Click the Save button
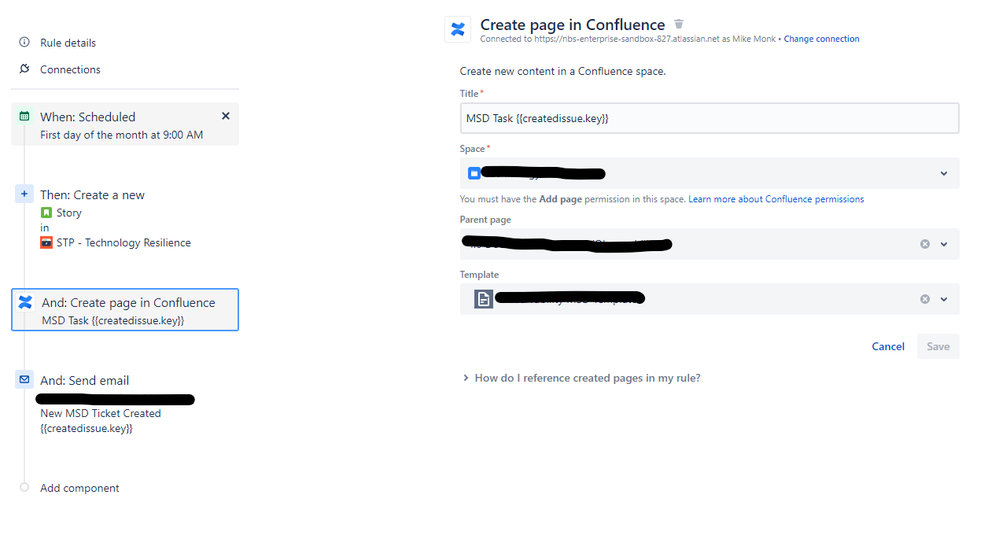Viewport: 999px width, 536px height. 938,346
